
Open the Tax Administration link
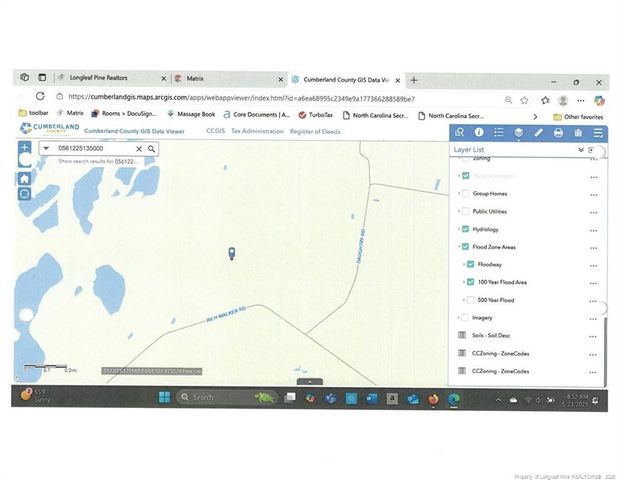click(257, 131)
